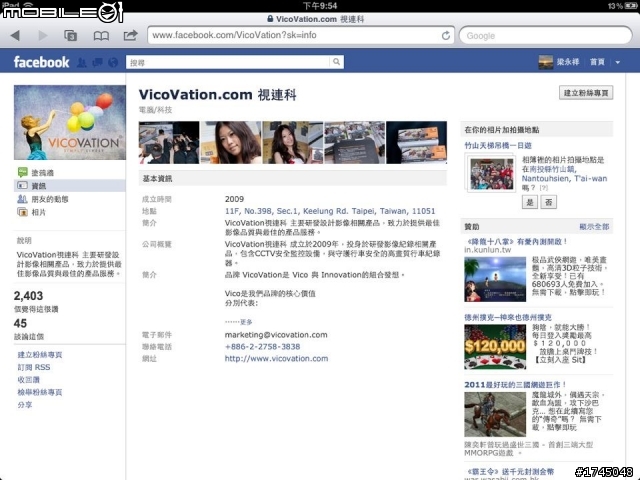
Task: Open the Keelung Rd. Taipei address link
Action: click(x=330, y=211)
